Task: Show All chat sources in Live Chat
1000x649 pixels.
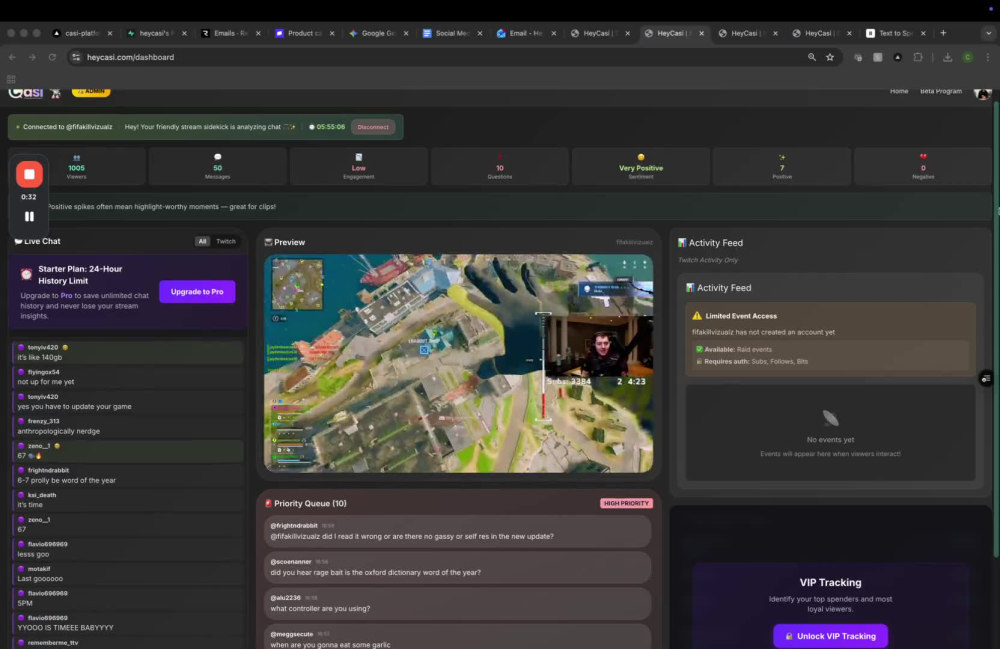Action: click(202, 241)
